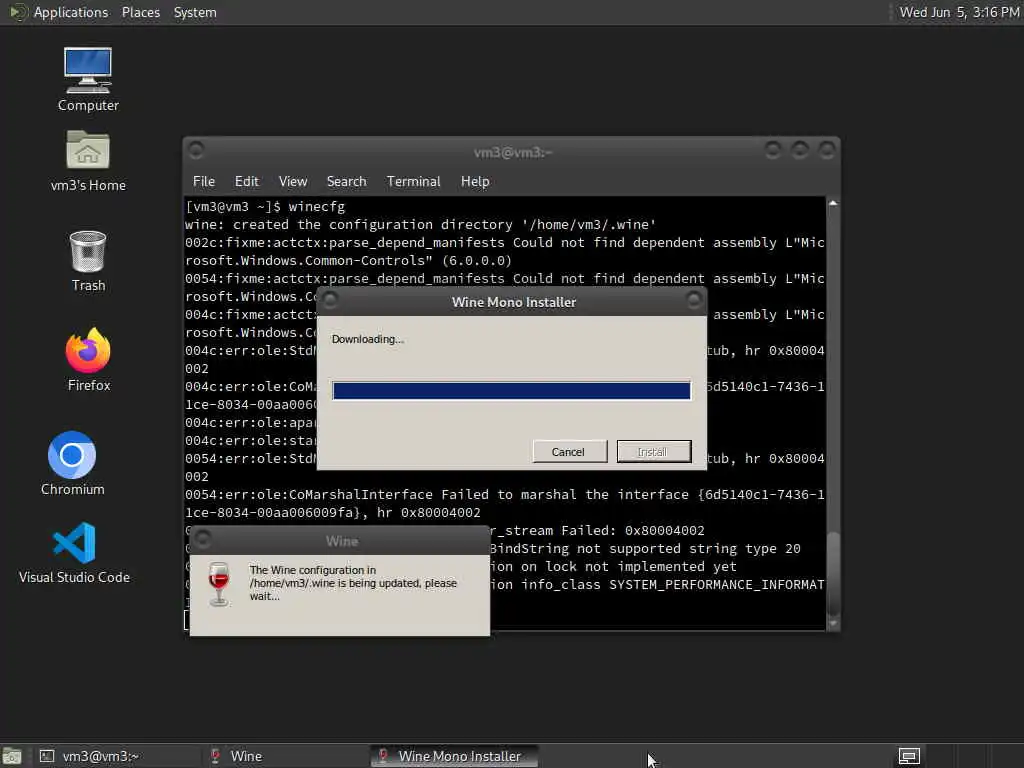The width and height of the screenshot is (1024, 768).
Task: Click the terminal scrollbar down arrow
Action: tap(833, 623)
